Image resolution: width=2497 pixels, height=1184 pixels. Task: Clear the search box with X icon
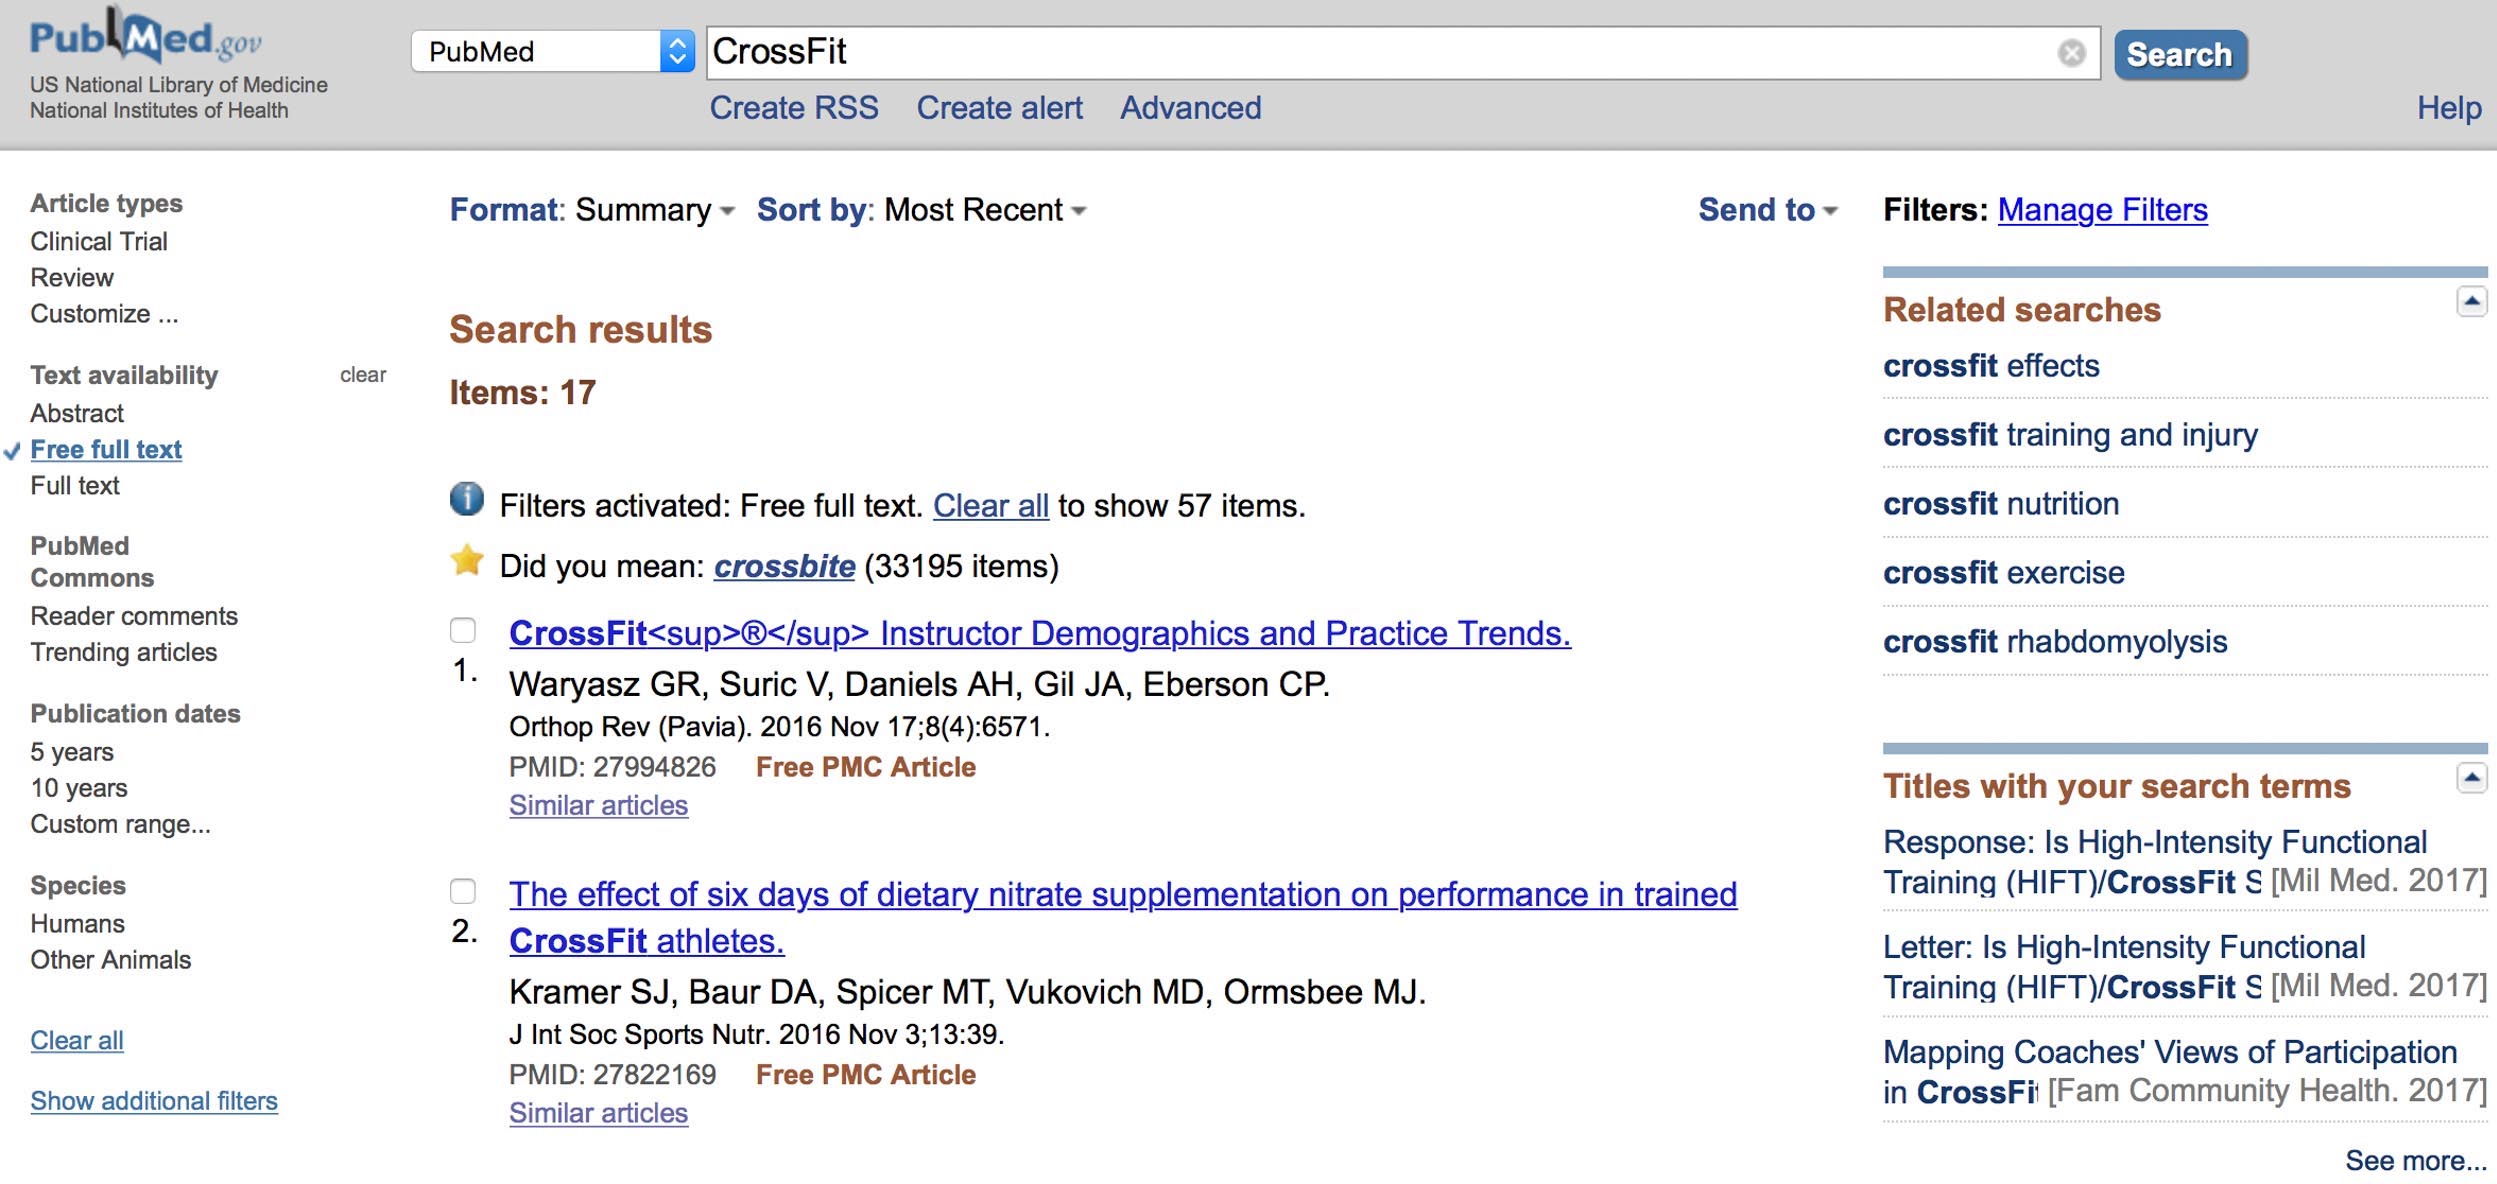click(2071, 53)
